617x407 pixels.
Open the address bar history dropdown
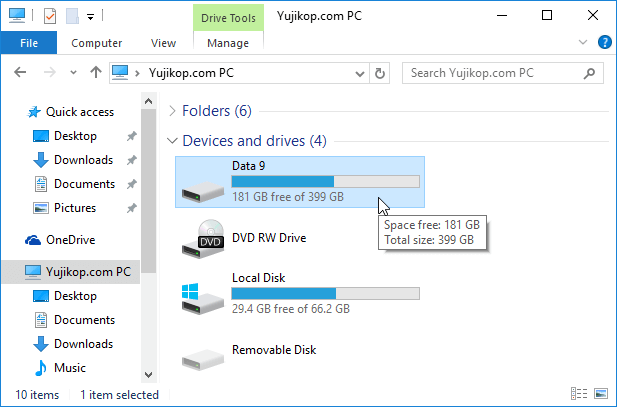coord(359,73)
